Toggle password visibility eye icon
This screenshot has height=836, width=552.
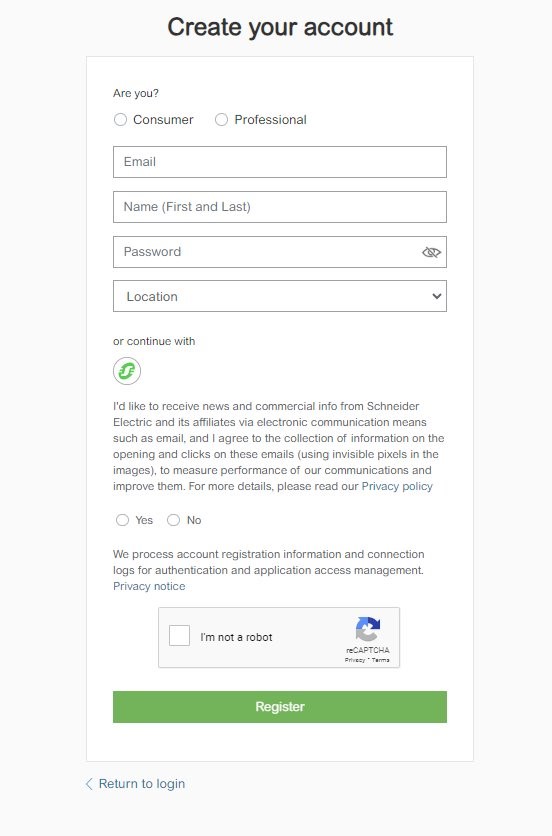431,252
